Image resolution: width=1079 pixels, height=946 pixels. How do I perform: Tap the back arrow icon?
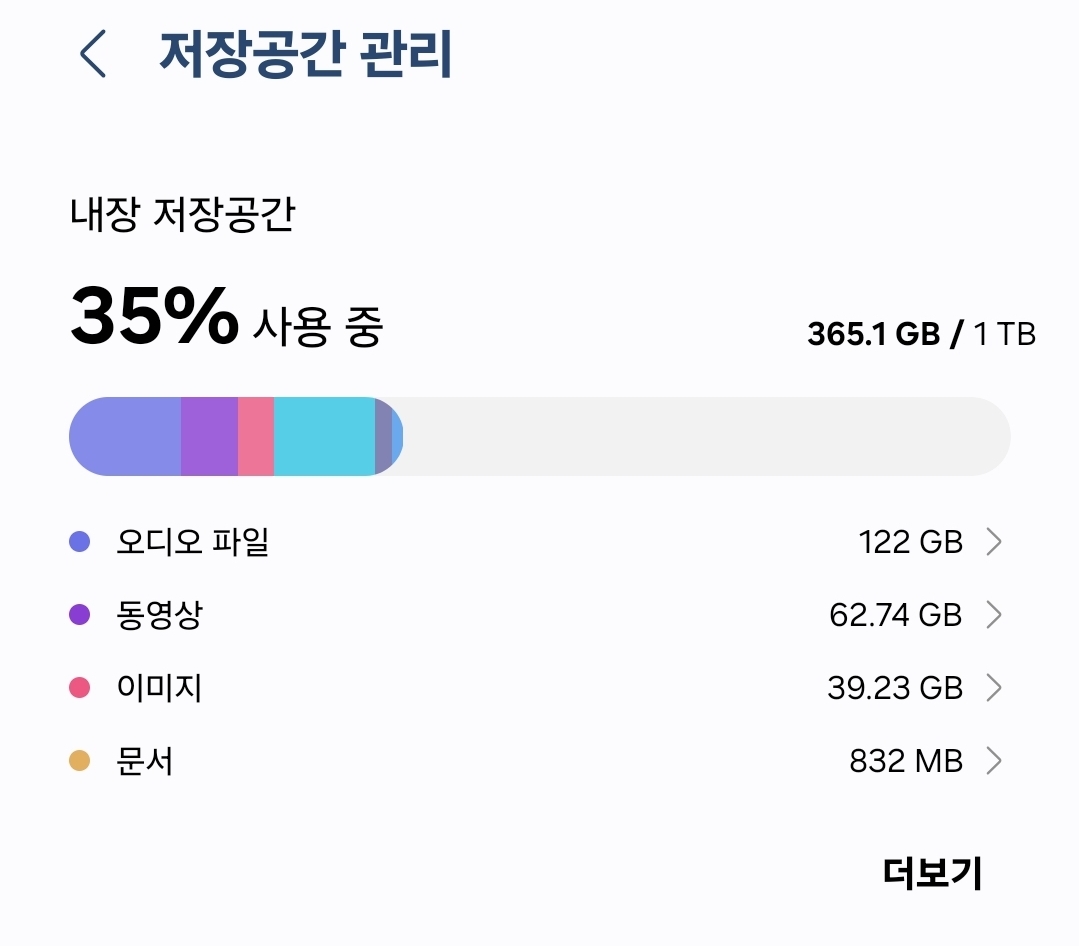(x=93, y=54)
